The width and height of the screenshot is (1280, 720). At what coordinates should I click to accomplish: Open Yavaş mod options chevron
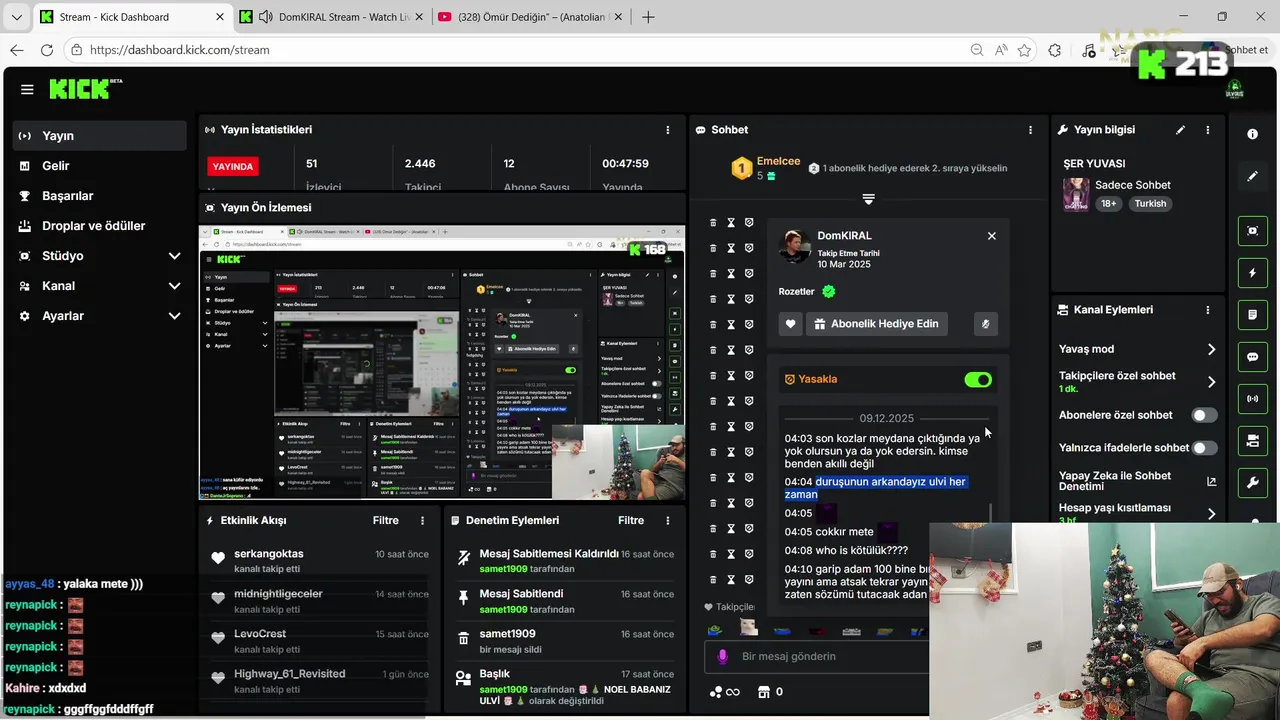click(x=1211, y=350)
